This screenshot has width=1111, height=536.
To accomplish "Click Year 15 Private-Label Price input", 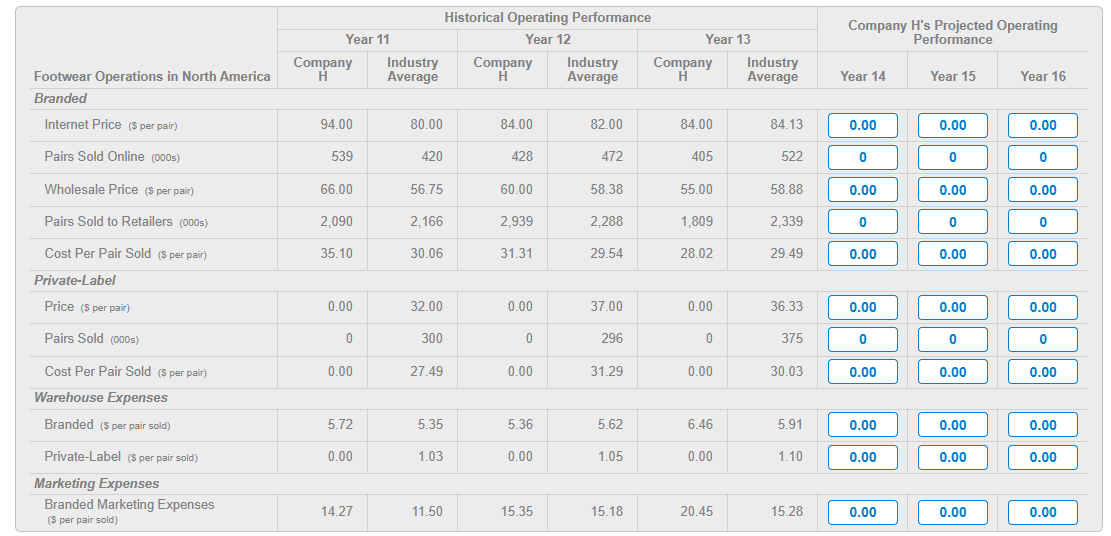I will coord(952,308).
